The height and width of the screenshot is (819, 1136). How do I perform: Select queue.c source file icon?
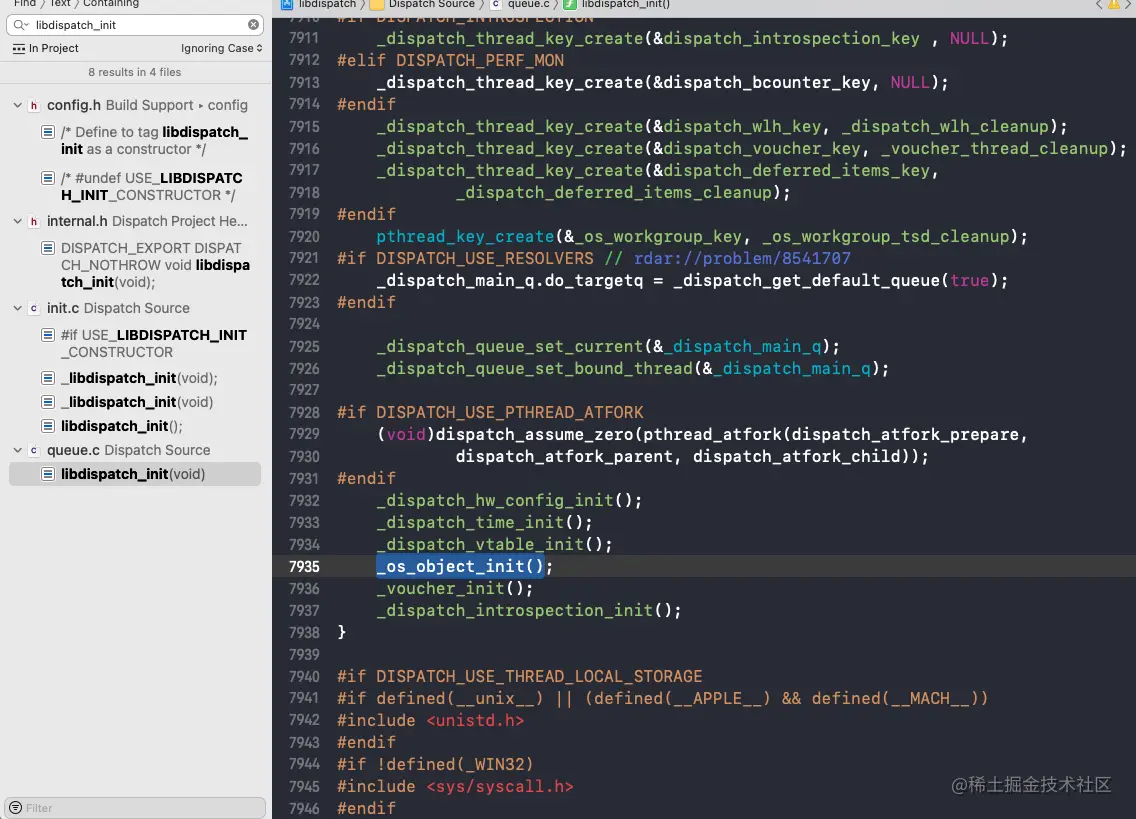click(33, 451)
